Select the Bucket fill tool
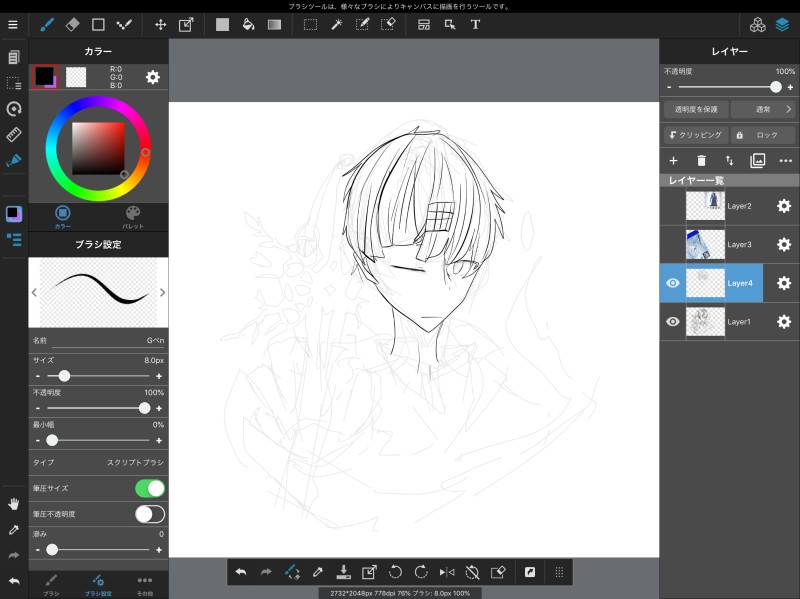The width and height of the screenshot is (800, 599). coord(248,24)
